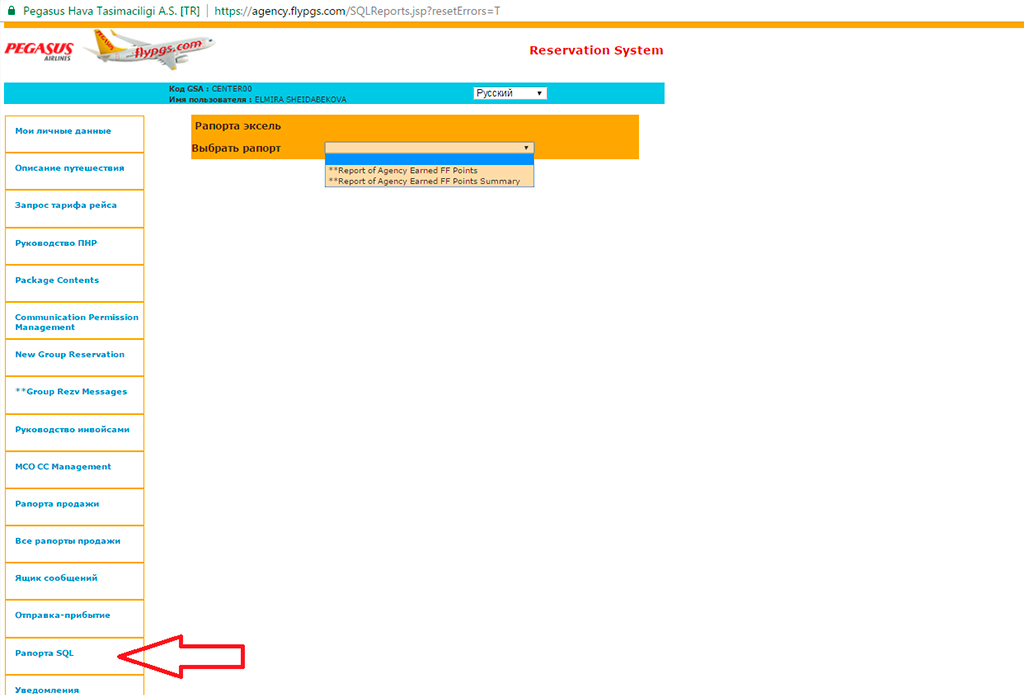The height and width of the screenshot is (695, 1024).
Task: Open Запрос тарифа рейса page
Action: click(x=66, y=205)
